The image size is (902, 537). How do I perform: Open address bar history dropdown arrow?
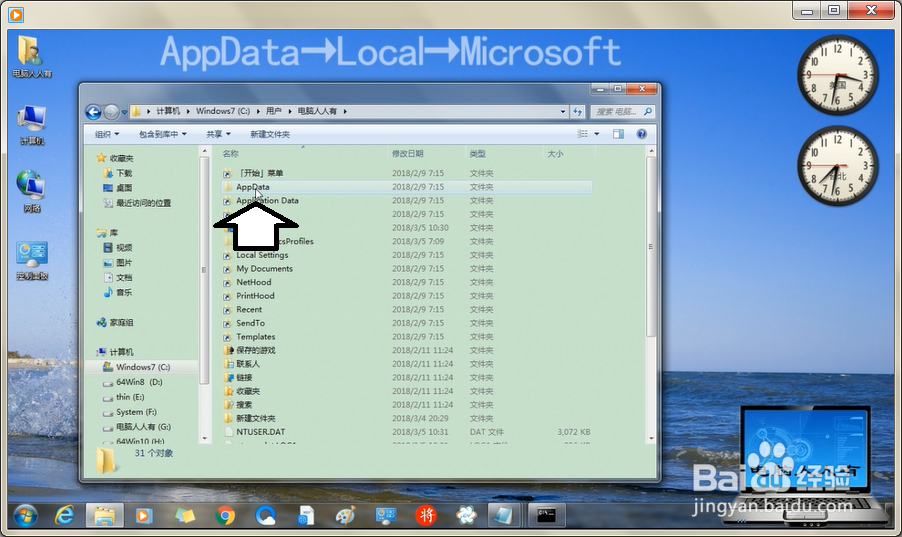(x=563, y=112)
